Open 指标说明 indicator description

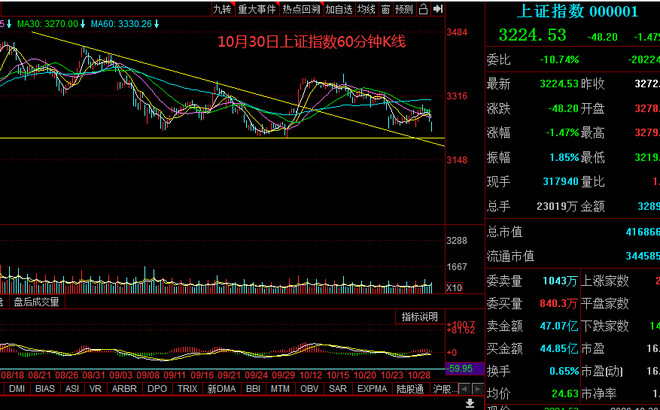(x=419, y=317)
